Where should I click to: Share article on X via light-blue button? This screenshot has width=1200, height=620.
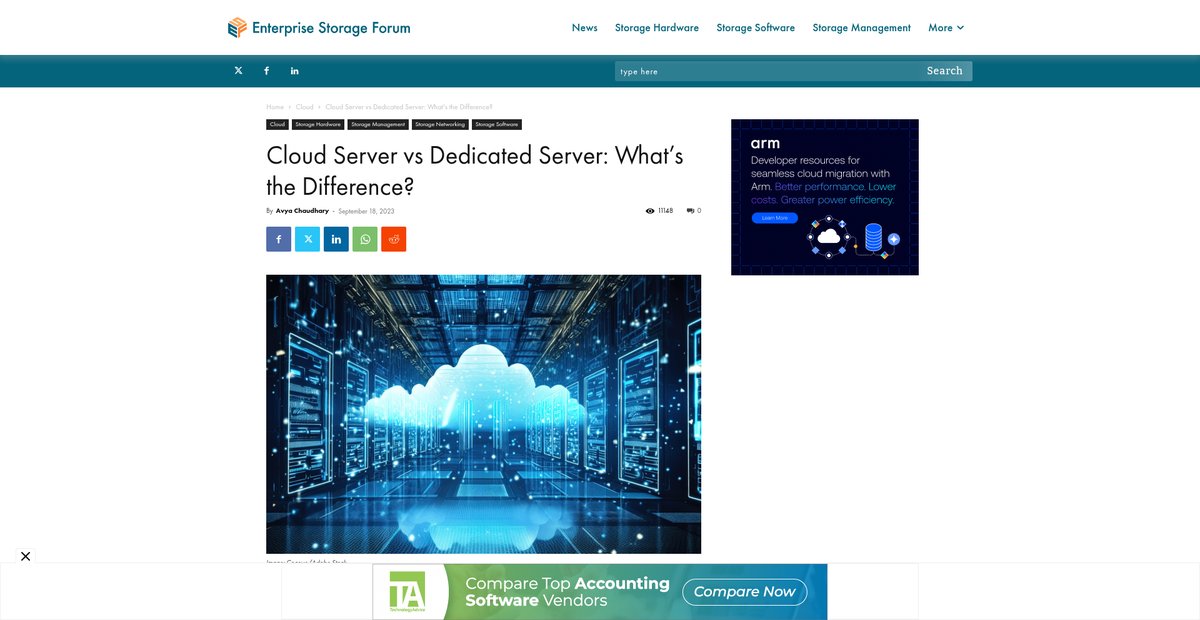[x=307, y=239]
